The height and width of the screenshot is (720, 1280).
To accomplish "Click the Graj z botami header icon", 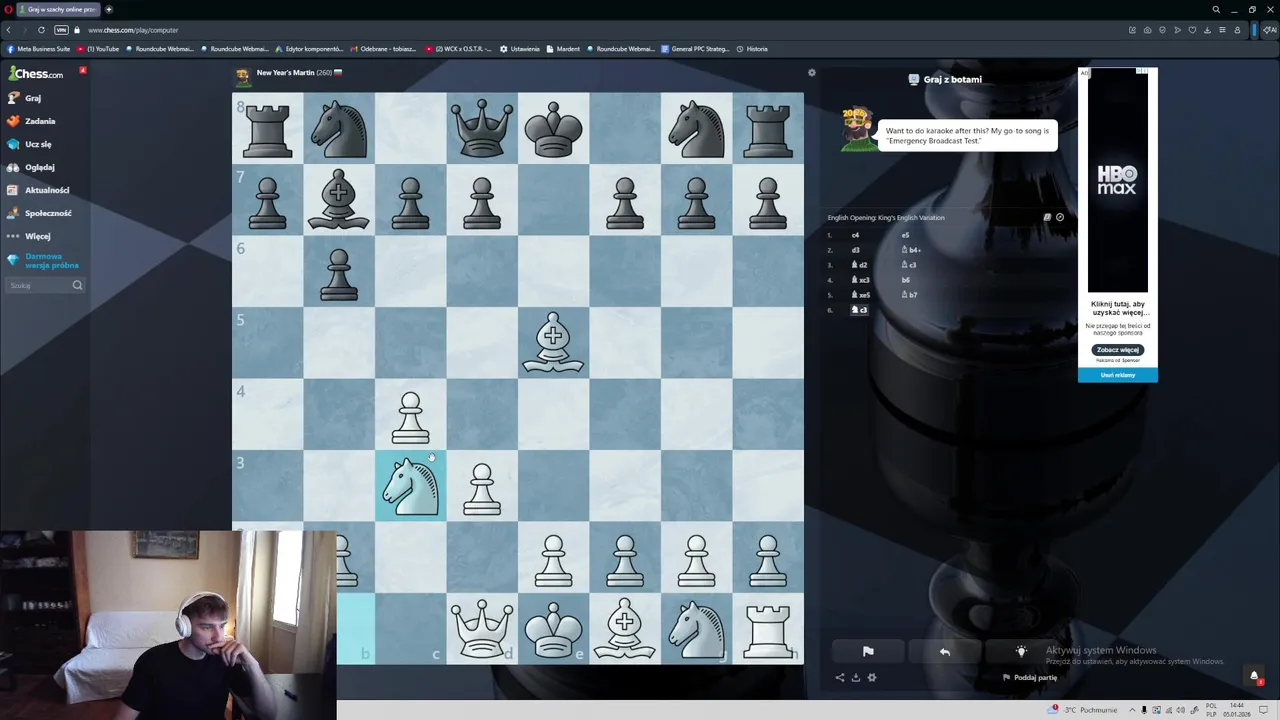I will (x=913, y=79).
